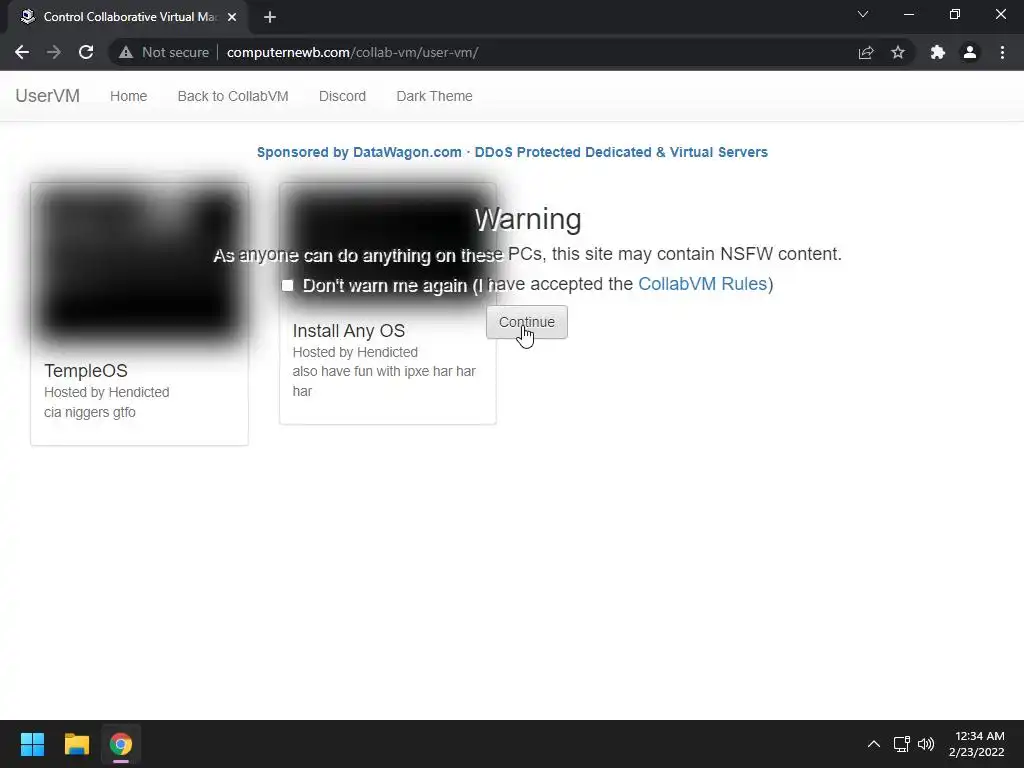Image resolution: width=1024 pixels, height=768 pixels.
Task: Click the Not secure warning icon
Action: pos(126,52)
